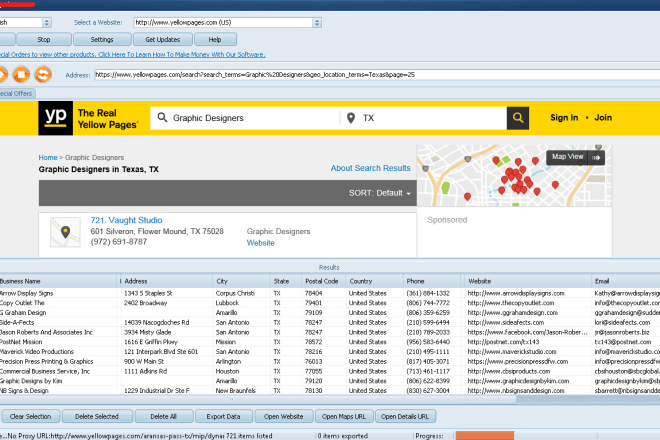Viewport: 660px width, 440px height.
Task: Click Join link
Action: coord(603,118)
